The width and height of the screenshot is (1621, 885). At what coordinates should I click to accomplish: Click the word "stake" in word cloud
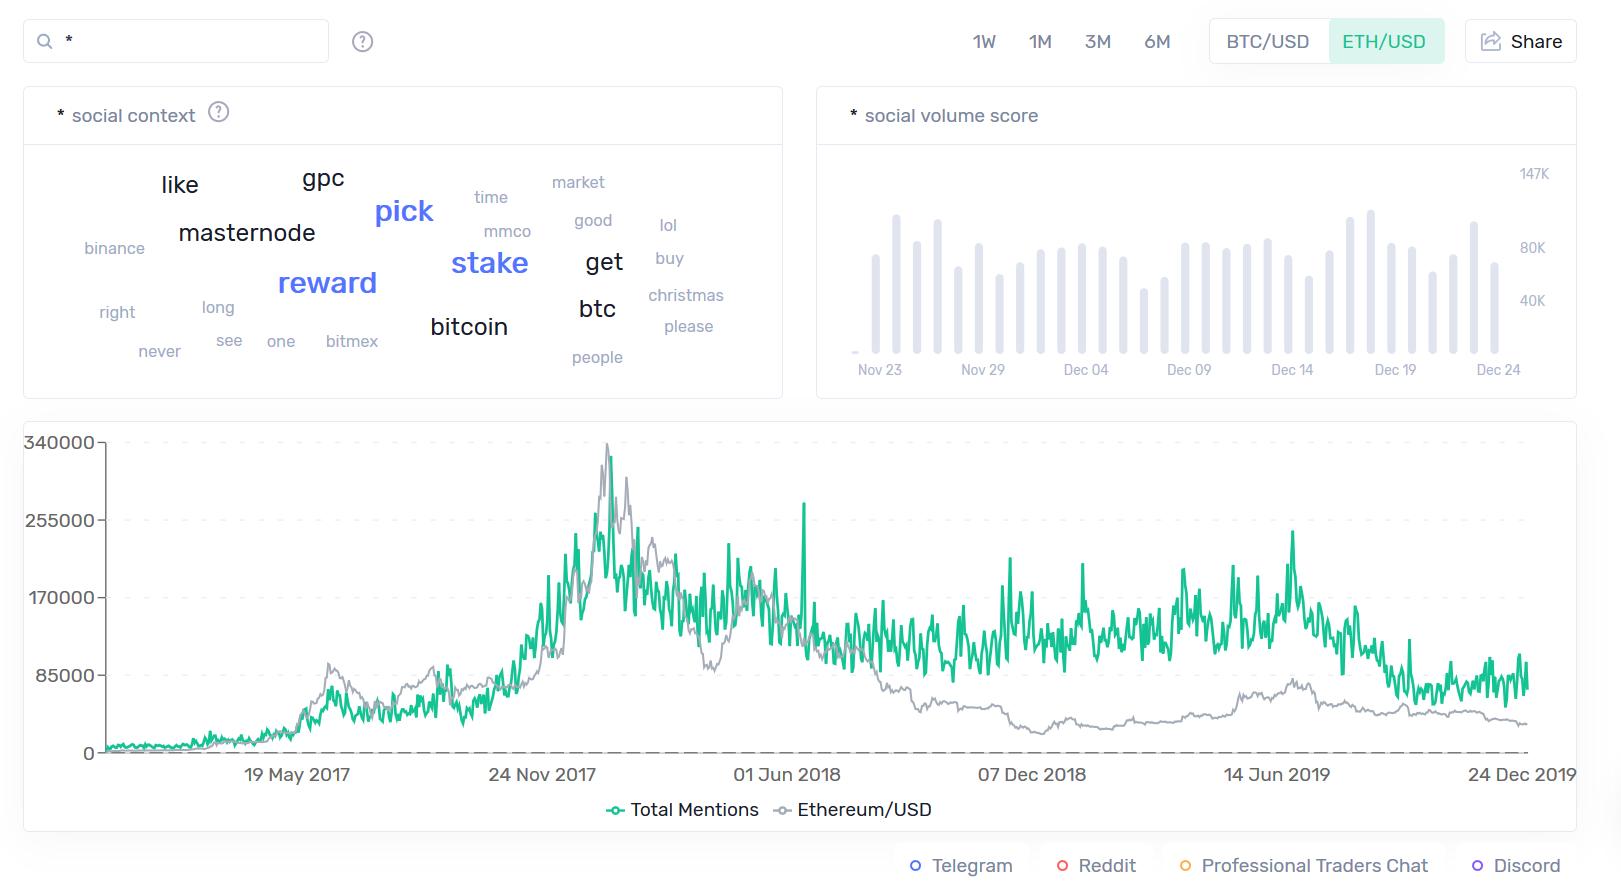tap(489, 263)
